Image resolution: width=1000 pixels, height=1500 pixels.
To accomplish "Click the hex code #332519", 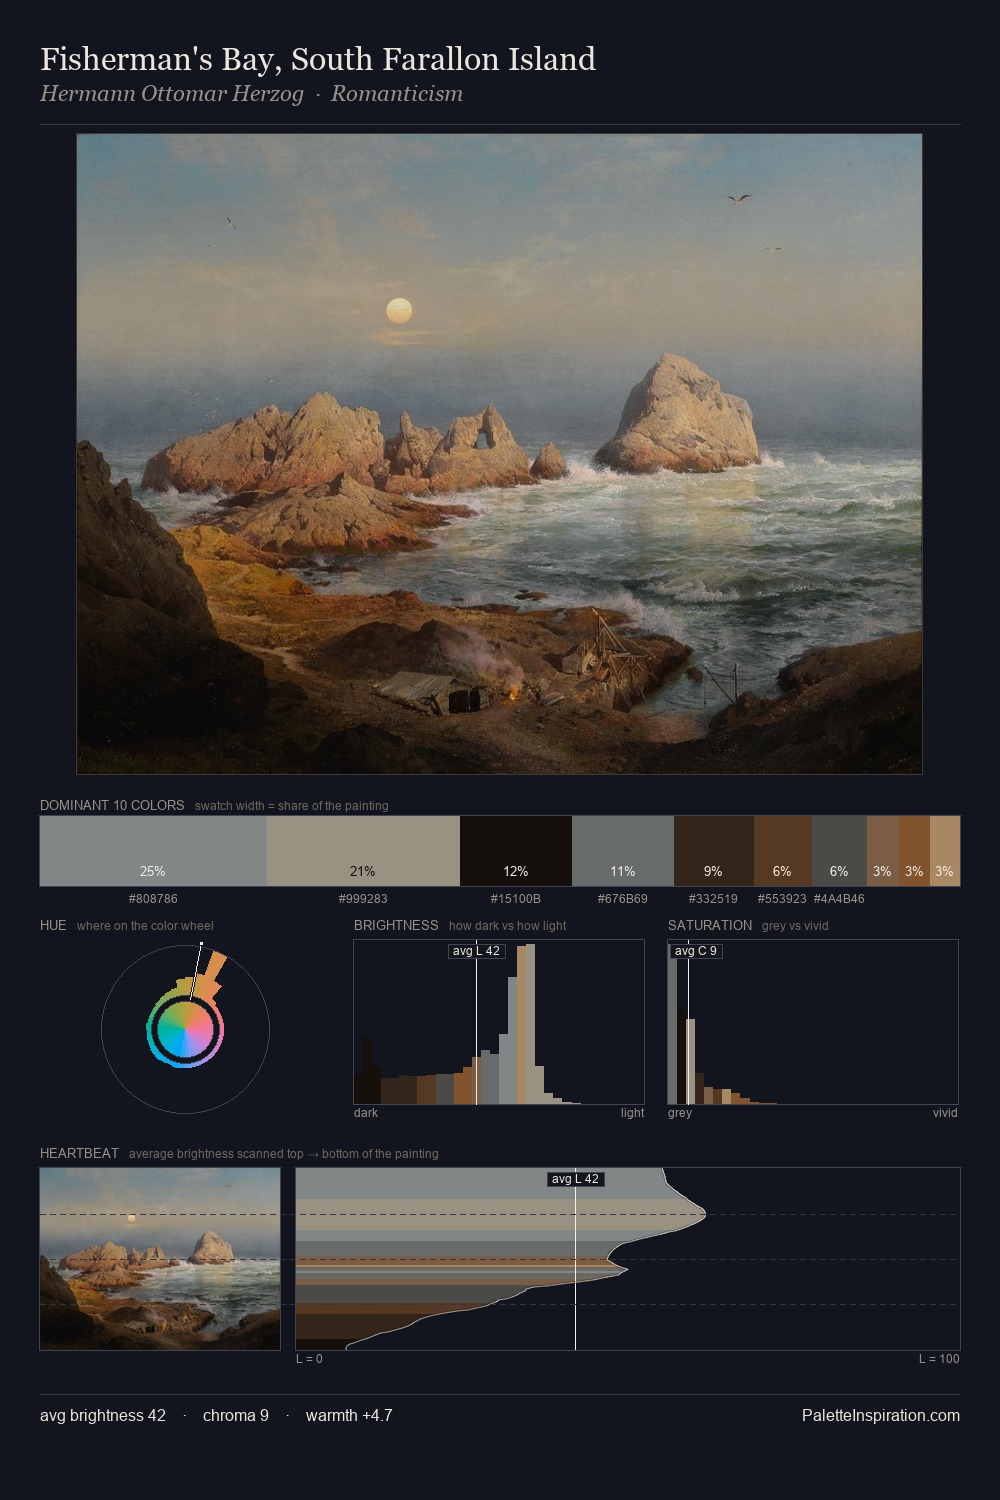I will click(x=714, y=899).
